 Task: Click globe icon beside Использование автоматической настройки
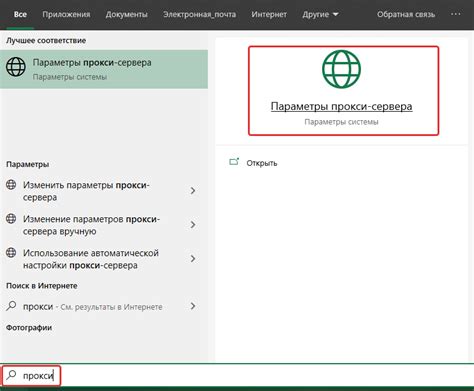11,253
